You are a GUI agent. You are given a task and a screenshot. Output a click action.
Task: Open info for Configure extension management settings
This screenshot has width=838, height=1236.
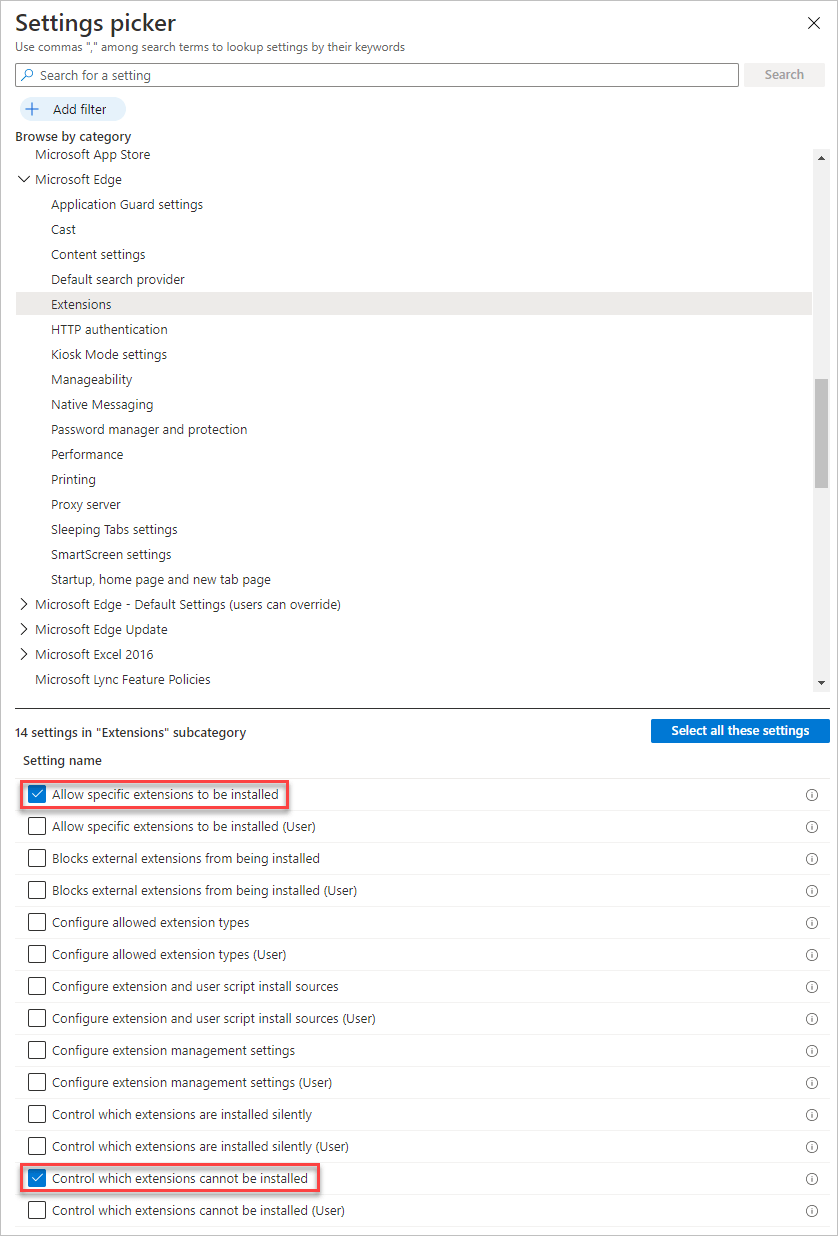pos(812,1051)
